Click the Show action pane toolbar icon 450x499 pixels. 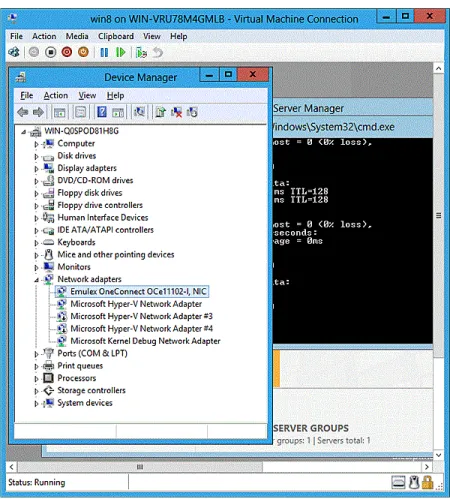click(118, 112)
